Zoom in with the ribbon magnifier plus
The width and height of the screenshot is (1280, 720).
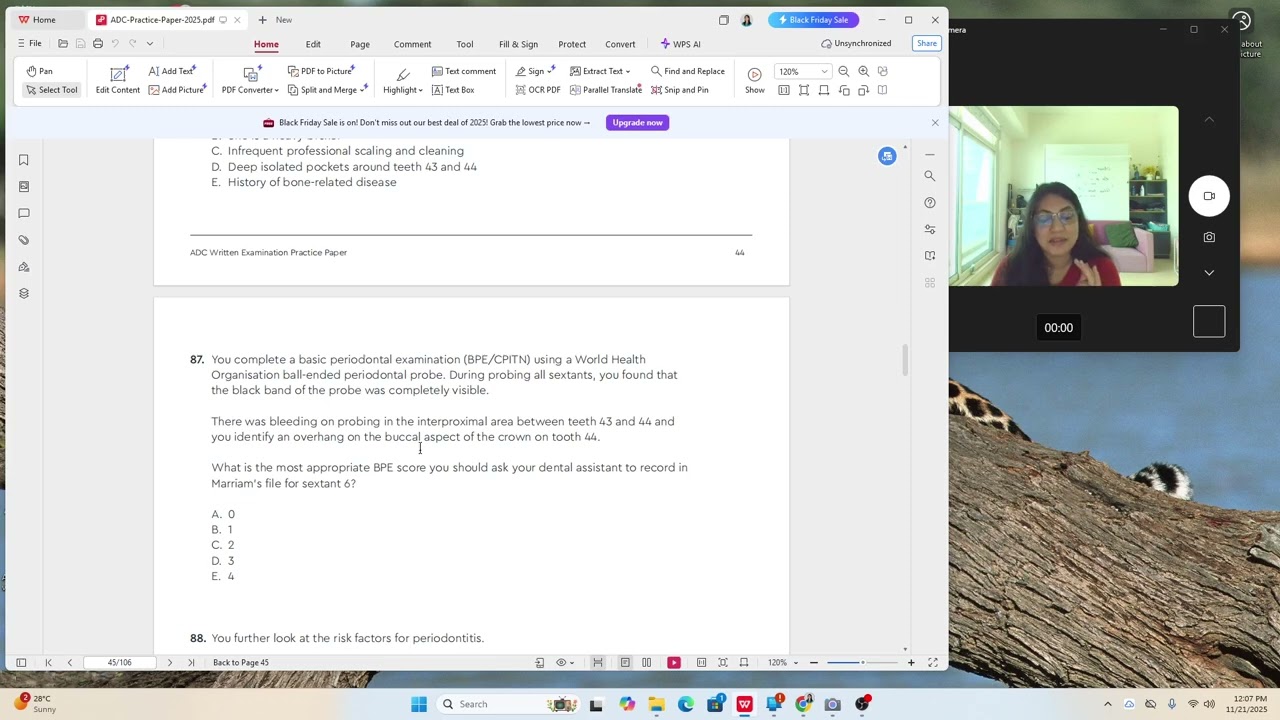point(864,71)
